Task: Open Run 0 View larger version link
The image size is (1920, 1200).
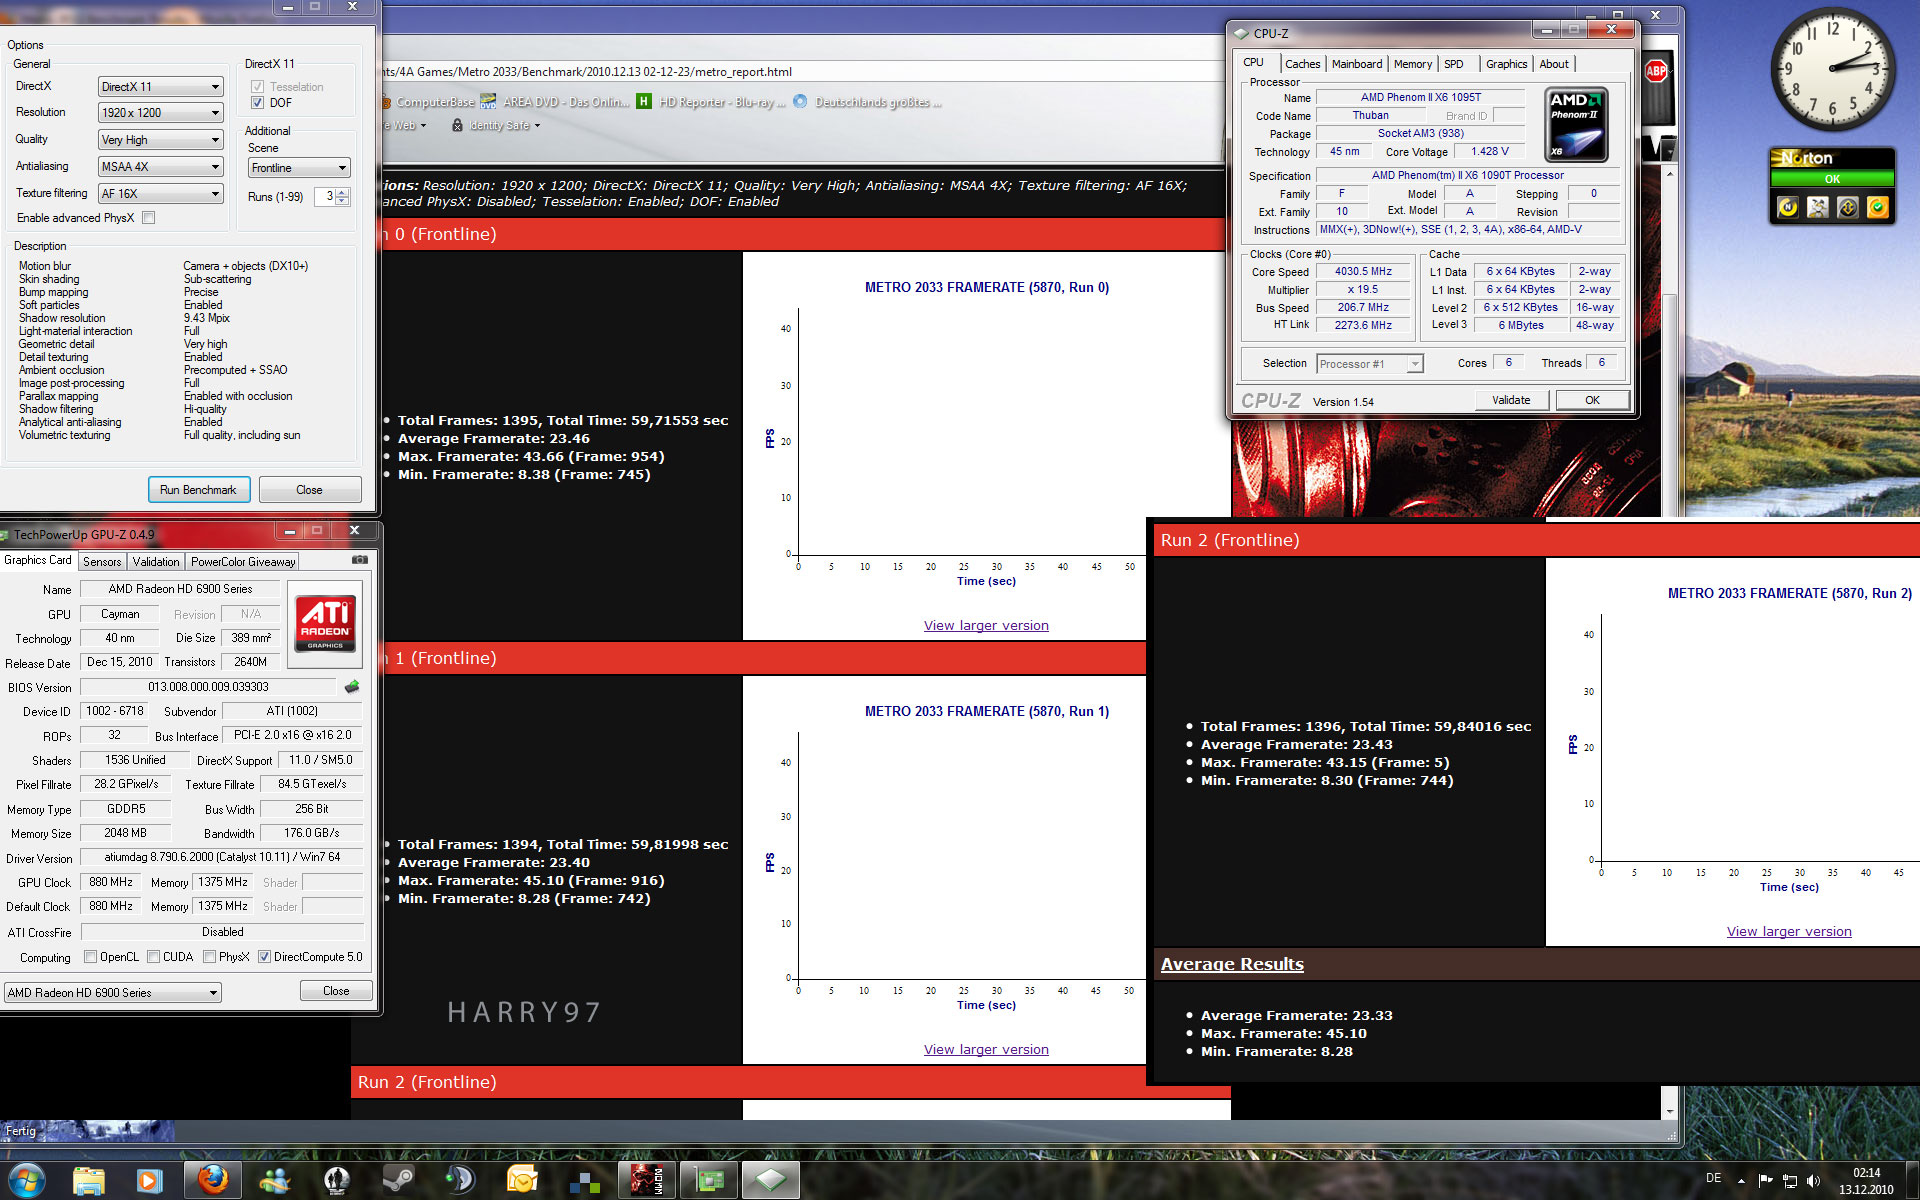Action: (x=986, y=626)
